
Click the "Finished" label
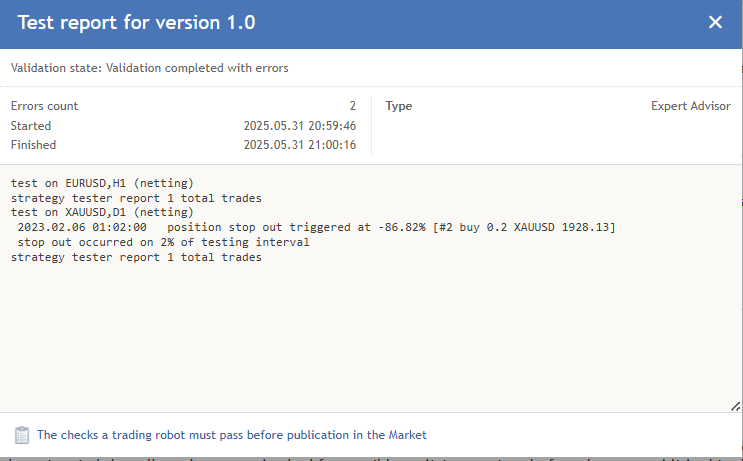click(33, 145)
